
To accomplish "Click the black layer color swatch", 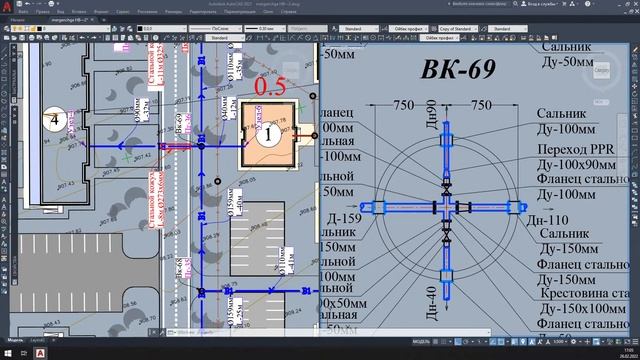I will click(x=39, y=29).
